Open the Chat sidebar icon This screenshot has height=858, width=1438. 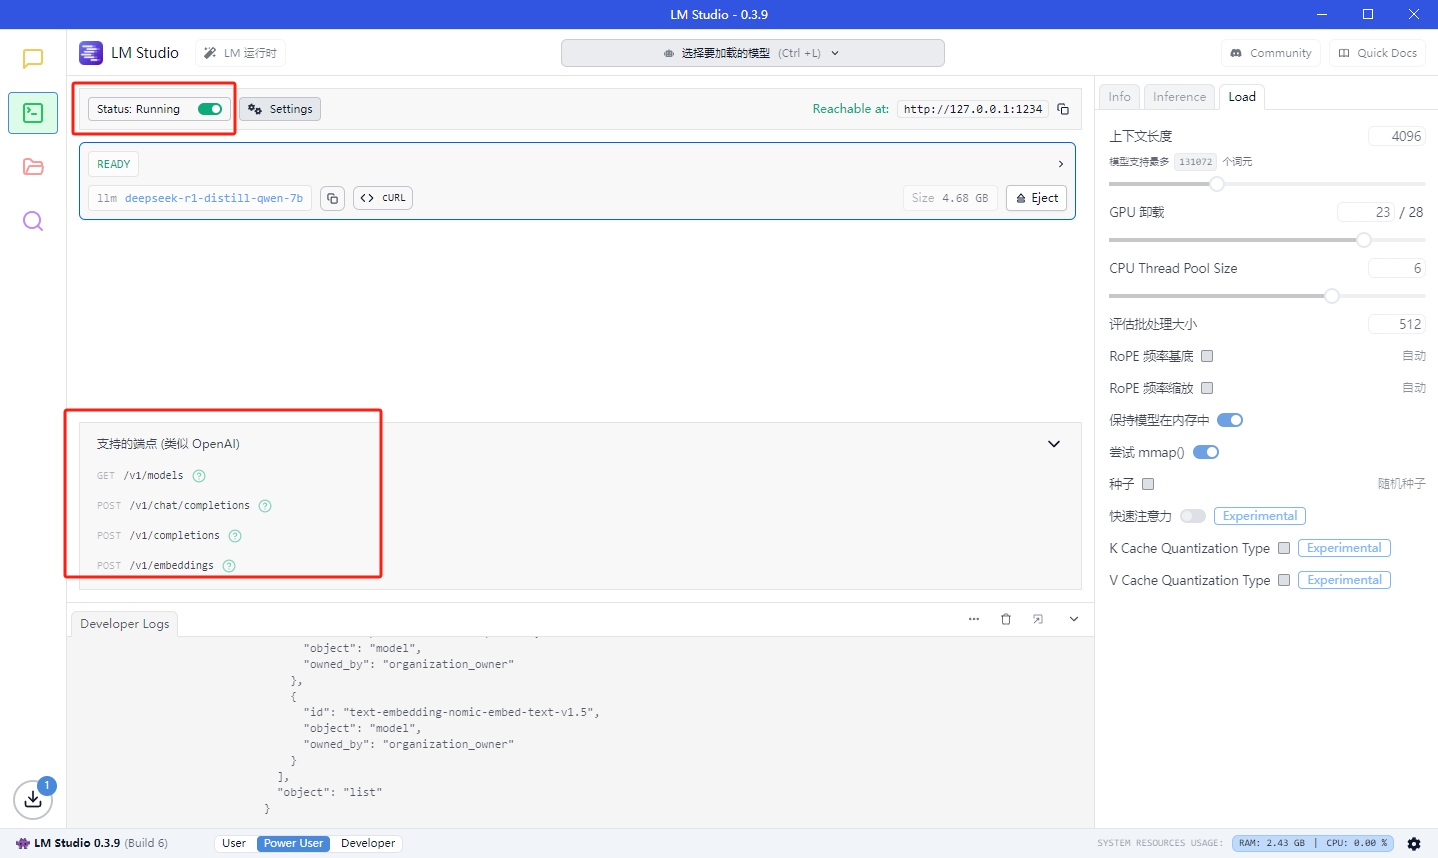[33, 59]
